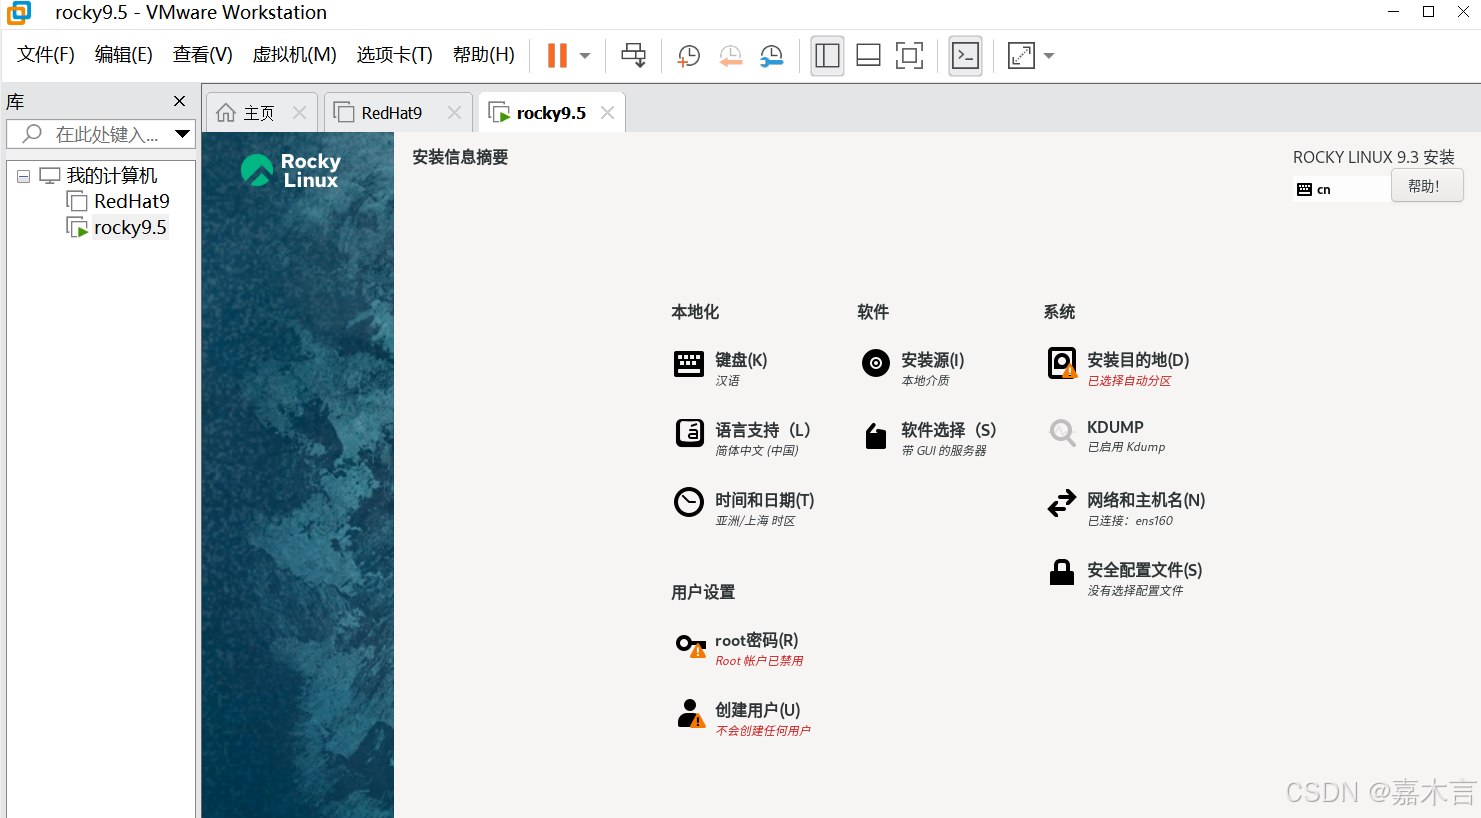Select RedHat9 in the library tree
The image size is (1481, 818).
pyautogui.click(x=132, y=202)
